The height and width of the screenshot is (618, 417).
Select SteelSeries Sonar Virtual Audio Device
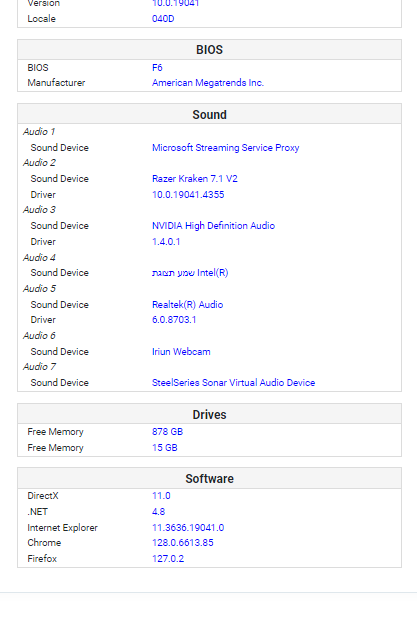coord(233,383)
